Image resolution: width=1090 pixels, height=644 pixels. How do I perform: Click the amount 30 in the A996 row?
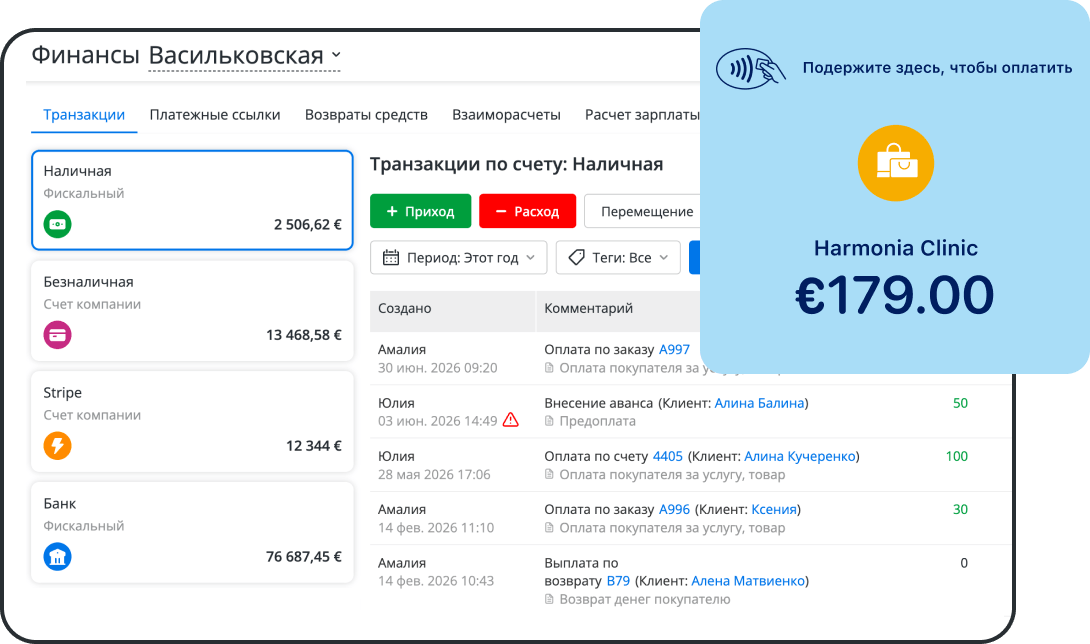coord(960,509)
